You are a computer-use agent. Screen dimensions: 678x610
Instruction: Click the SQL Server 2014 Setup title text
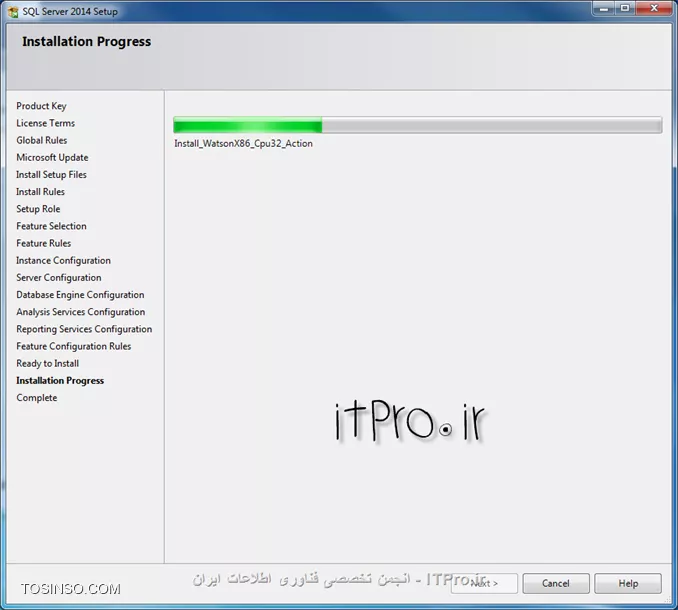(x=70, y=12)
